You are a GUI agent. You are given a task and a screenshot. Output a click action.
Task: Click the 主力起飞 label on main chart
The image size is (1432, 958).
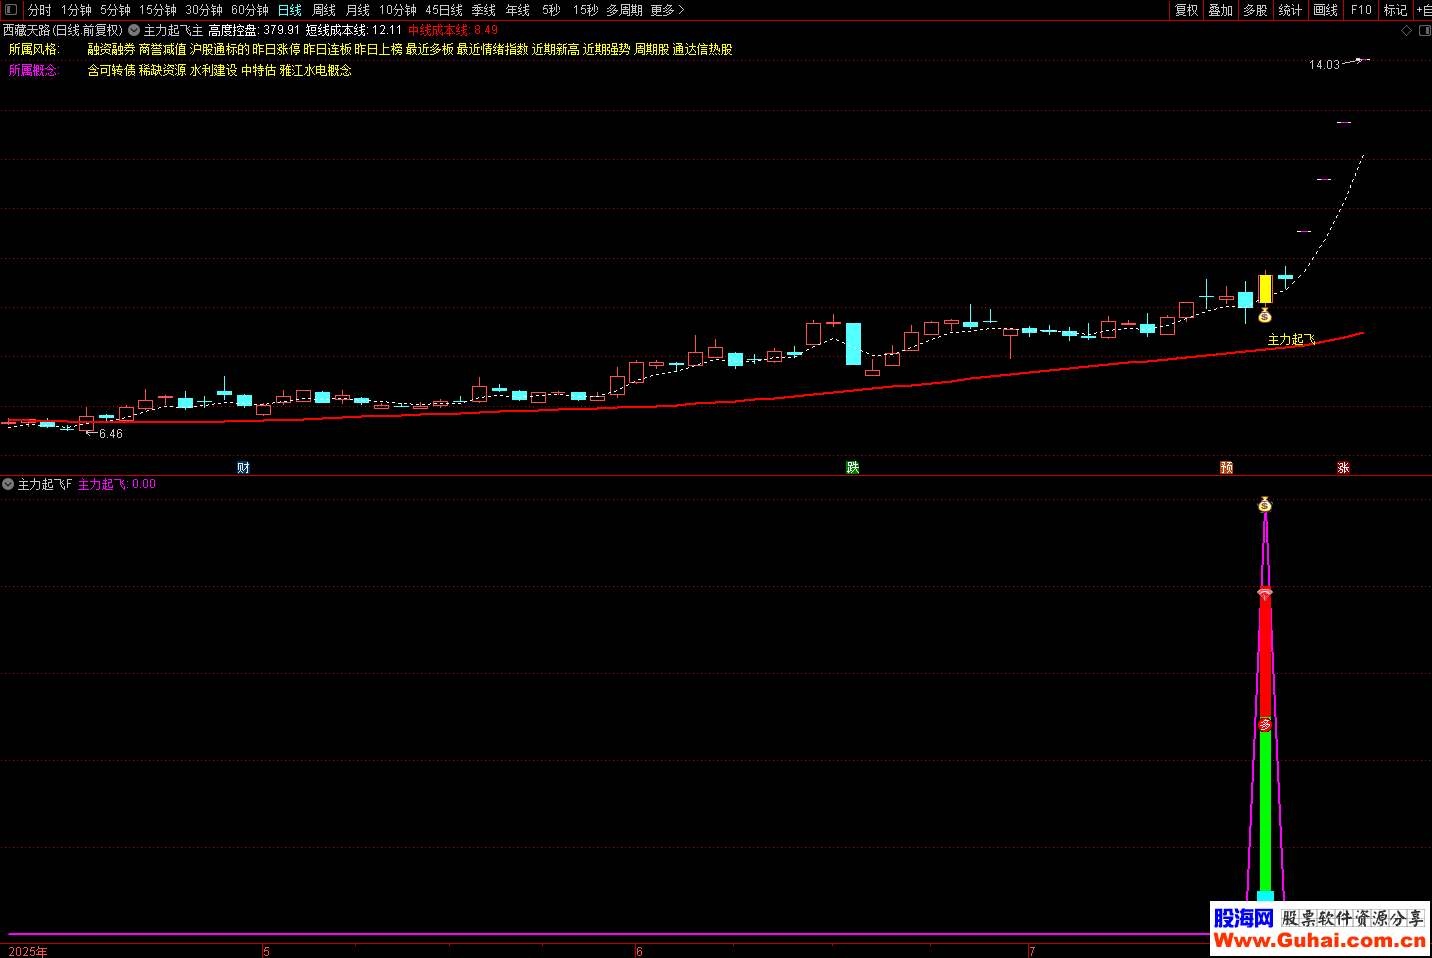coord(1291,340)
